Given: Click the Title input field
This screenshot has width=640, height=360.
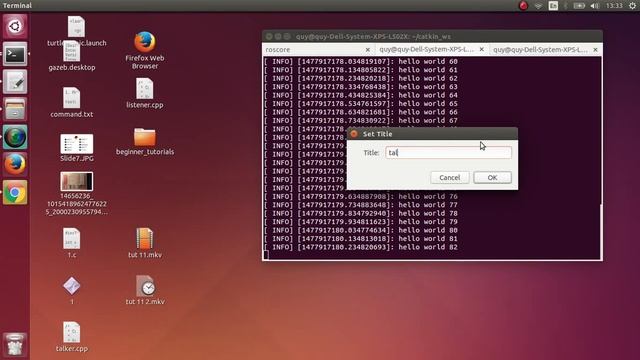Looking at the screenshot, I should [448, 153].
